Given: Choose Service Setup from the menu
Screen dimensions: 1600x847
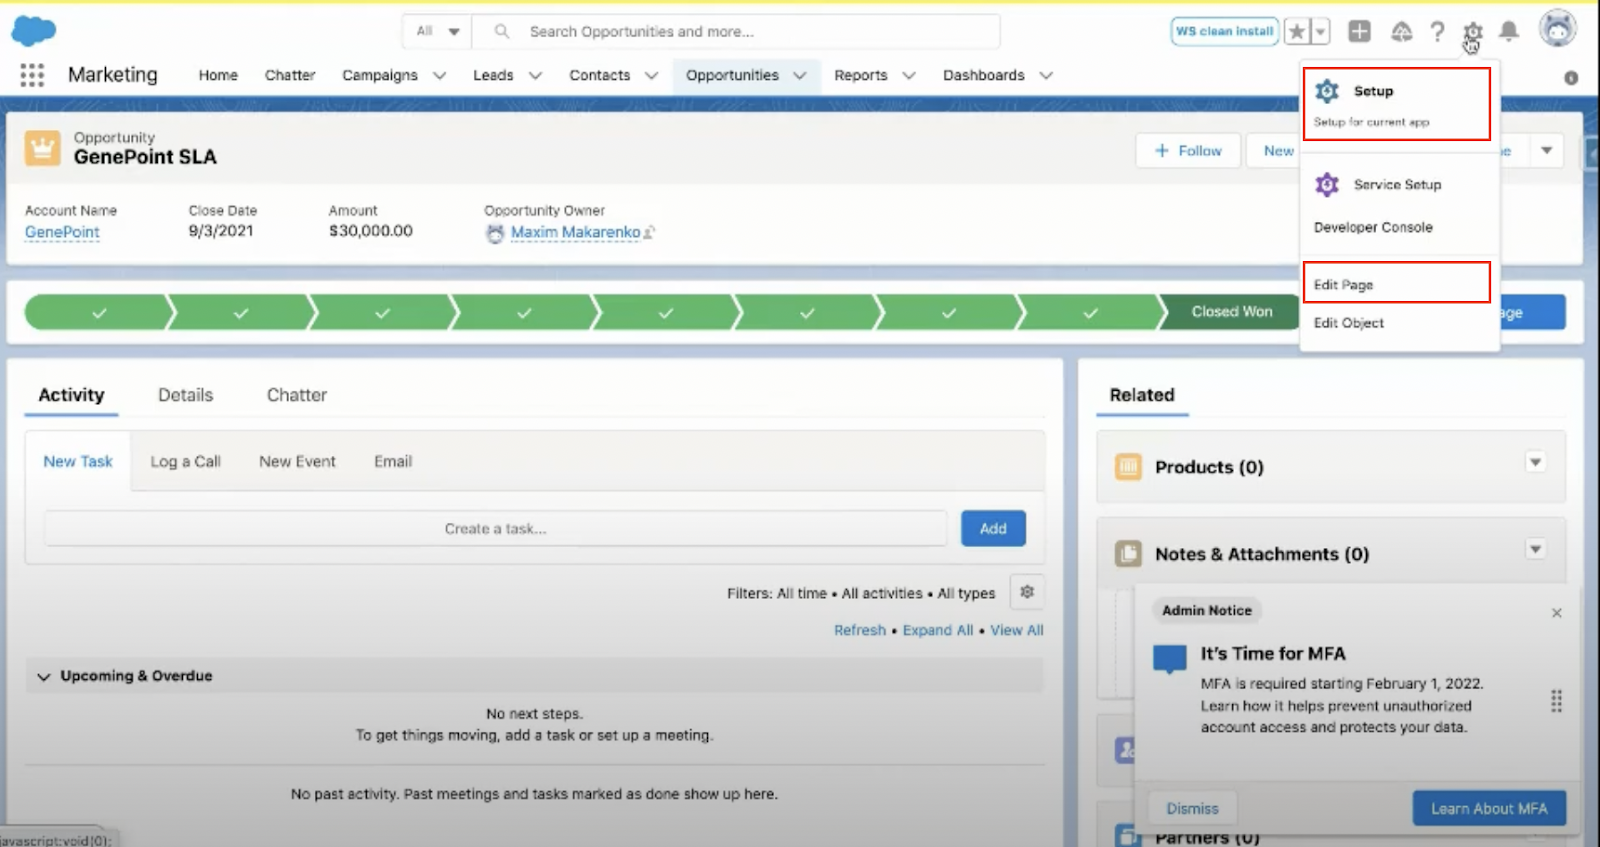Looking at the screenshot, I should [x=1398, y=184].
